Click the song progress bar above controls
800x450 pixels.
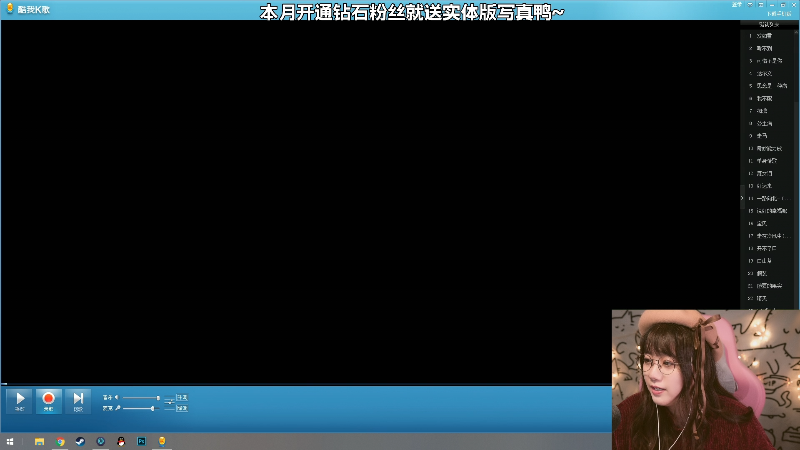tap(306, 384)
